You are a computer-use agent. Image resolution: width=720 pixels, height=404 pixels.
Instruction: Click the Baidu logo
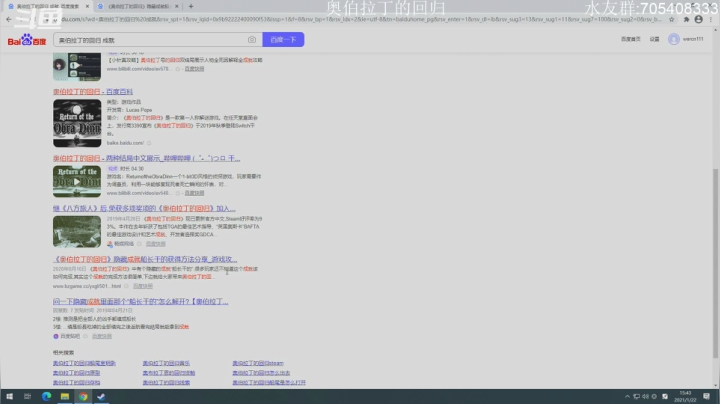click(27, 40)
